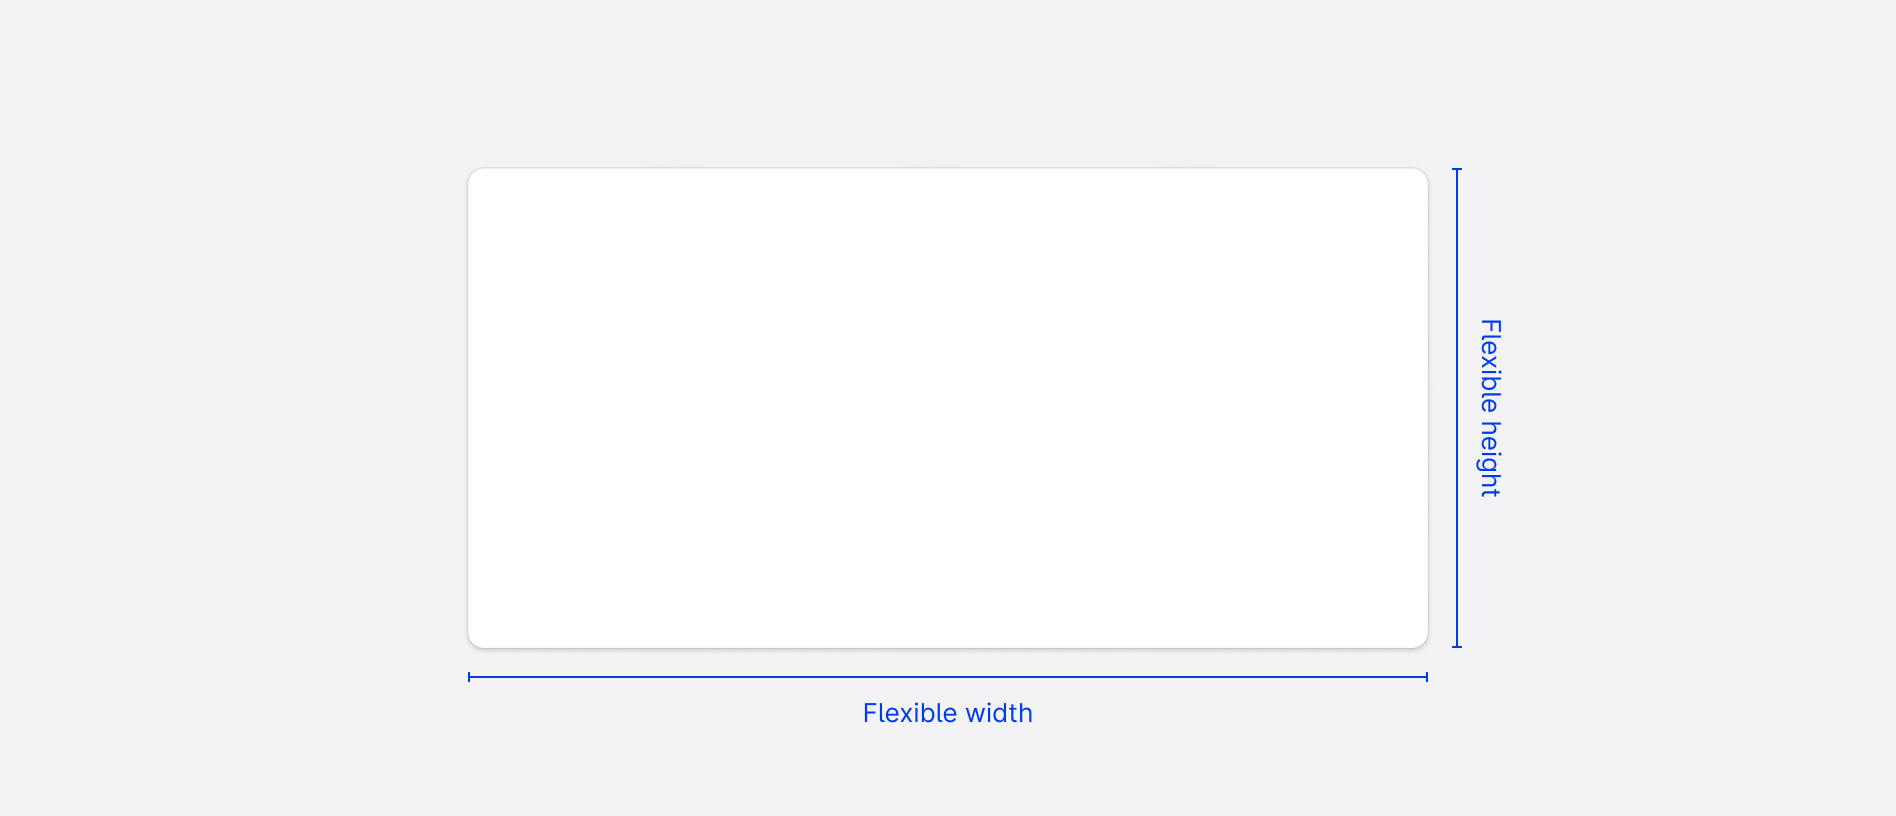Screen dimensions: 1896x816
Task: Click the white card container
Action: click(x=947, y=408)
